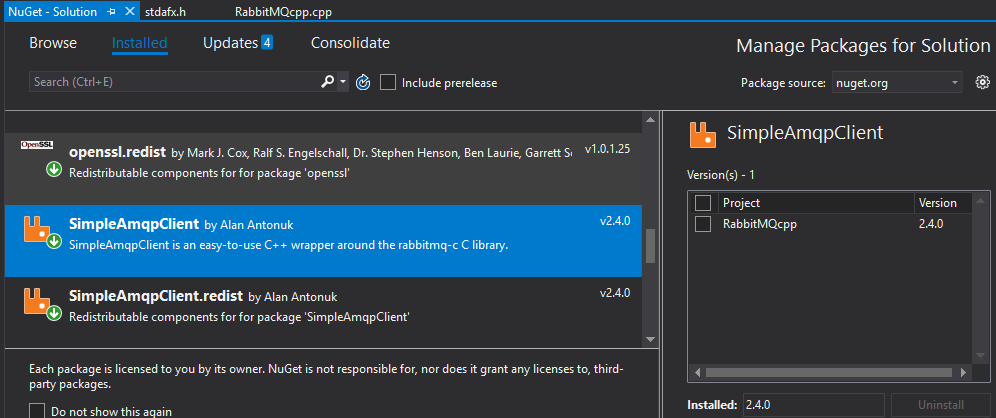This screenshot has width=996, height=418.
Task: Open the Updates tab
Action: click(x=230, y=43)
